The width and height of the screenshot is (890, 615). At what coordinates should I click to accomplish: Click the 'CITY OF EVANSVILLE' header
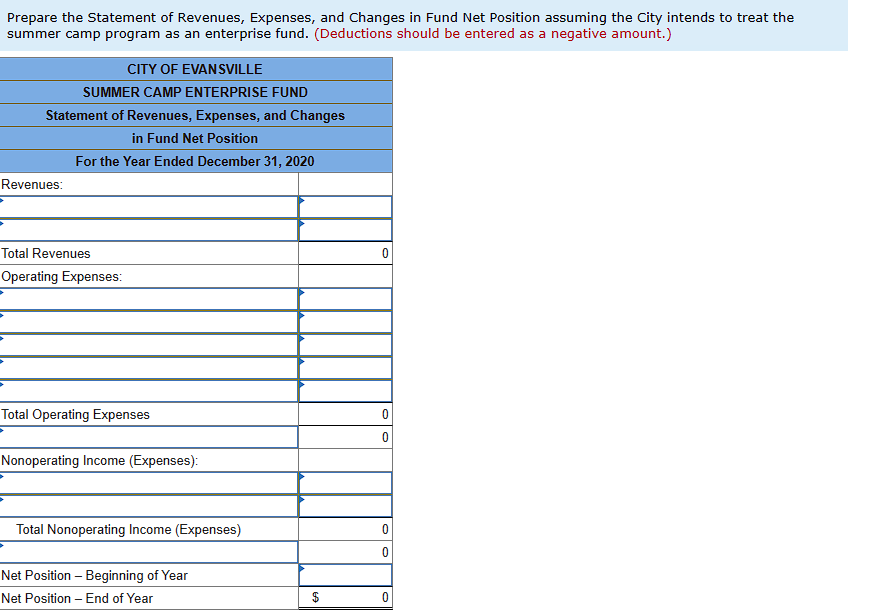click(195, 69)
